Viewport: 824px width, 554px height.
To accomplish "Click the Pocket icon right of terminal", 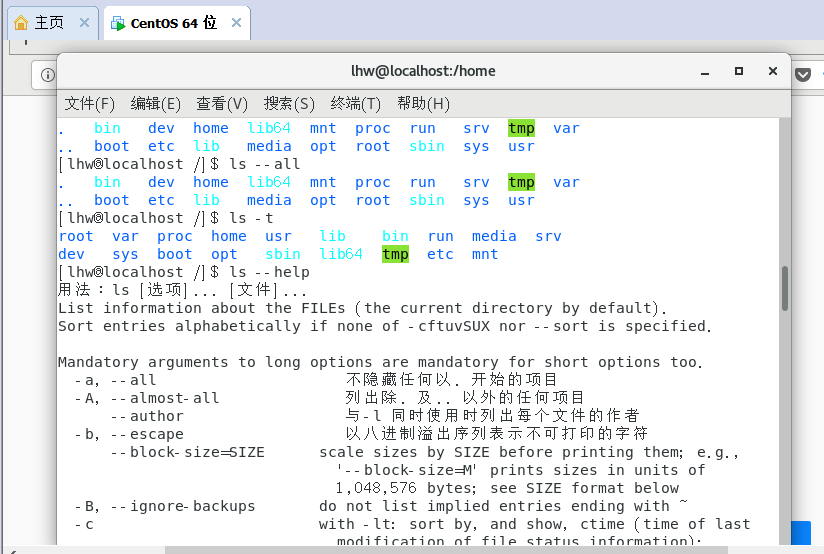I will 802,75.
